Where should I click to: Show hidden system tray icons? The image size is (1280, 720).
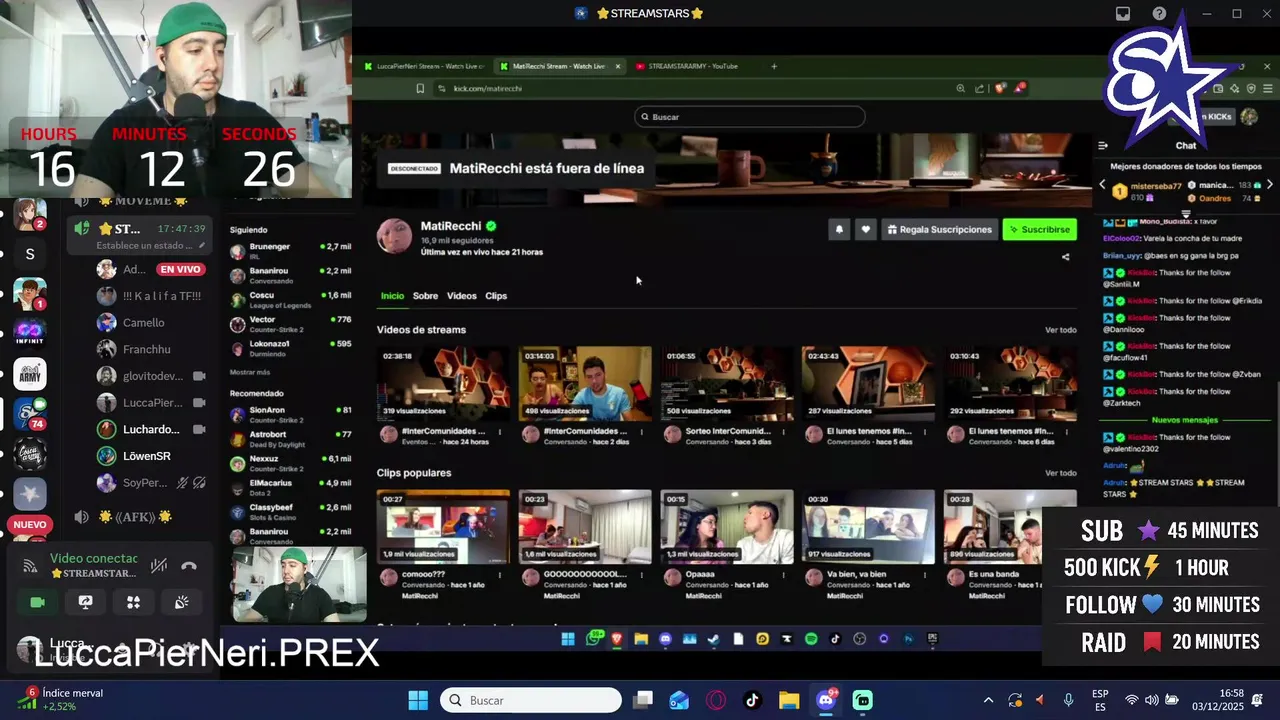(989, 700)
